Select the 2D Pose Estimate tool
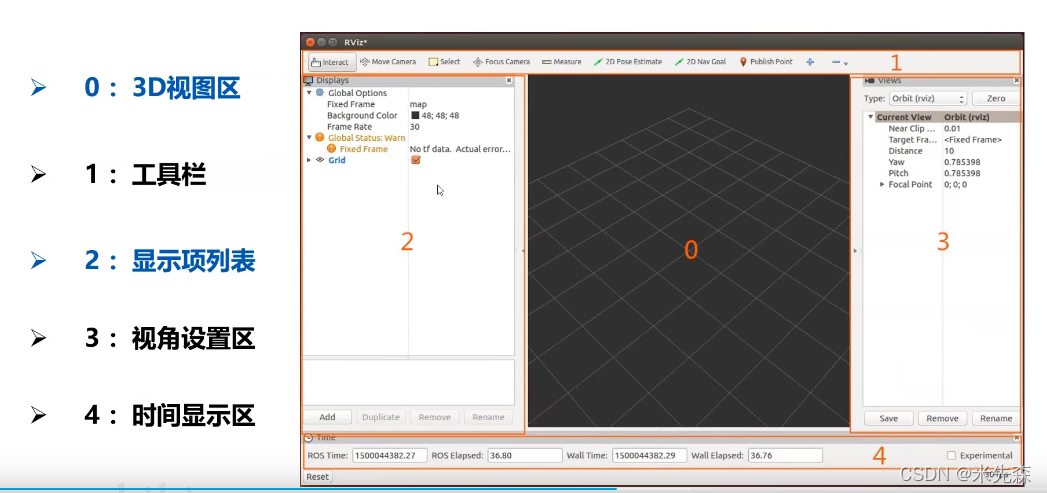The image size is (1047, 493). coord(628,61)
